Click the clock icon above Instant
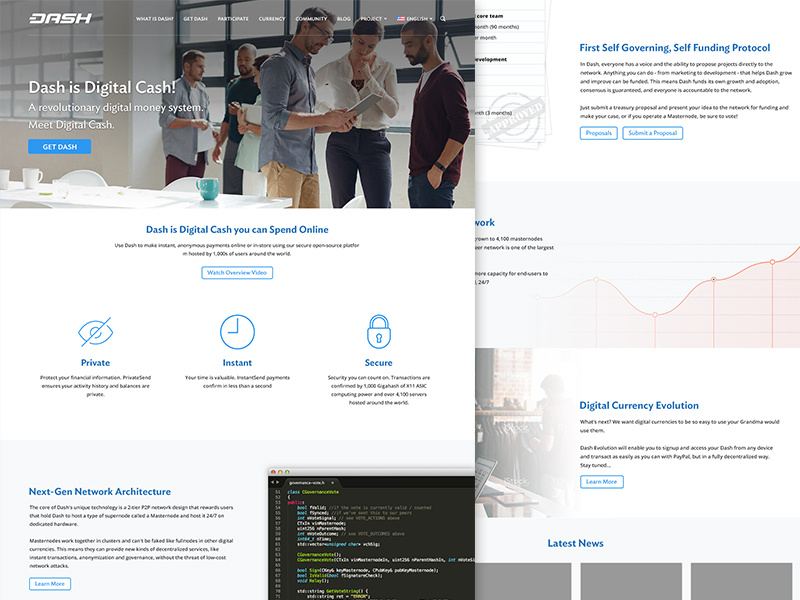This screenshot has height=600, width=800. 237,332
